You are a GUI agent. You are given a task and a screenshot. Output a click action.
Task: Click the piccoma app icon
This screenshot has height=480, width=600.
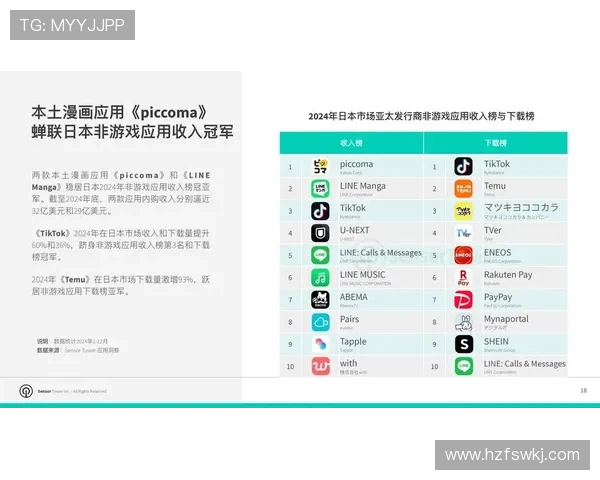[x=320, y=167]
